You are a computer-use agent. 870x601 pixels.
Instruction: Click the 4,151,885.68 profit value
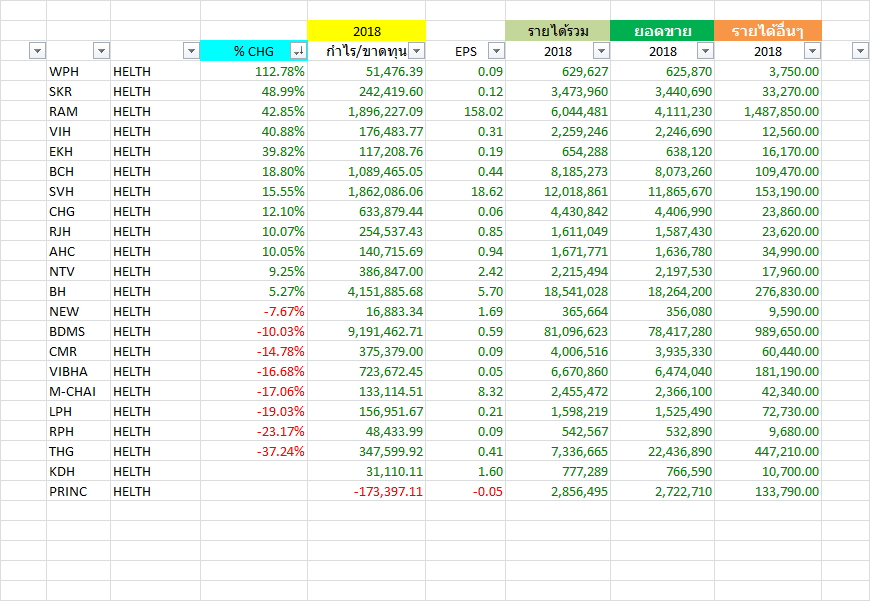[x=386, y=291]
